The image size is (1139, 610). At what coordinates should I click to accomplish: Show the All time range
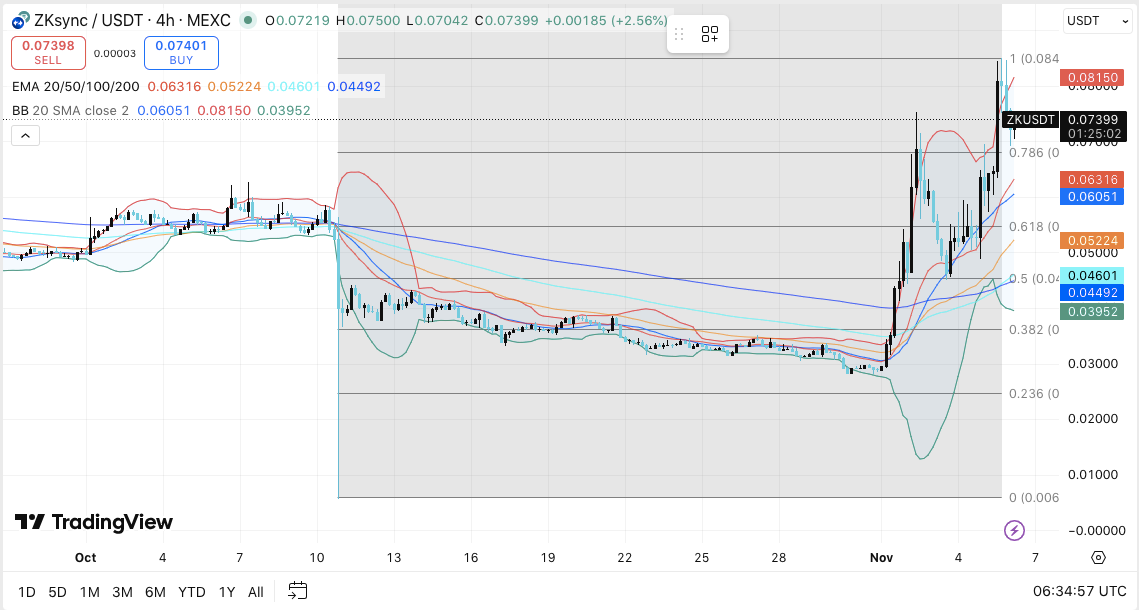pos(256,592)
